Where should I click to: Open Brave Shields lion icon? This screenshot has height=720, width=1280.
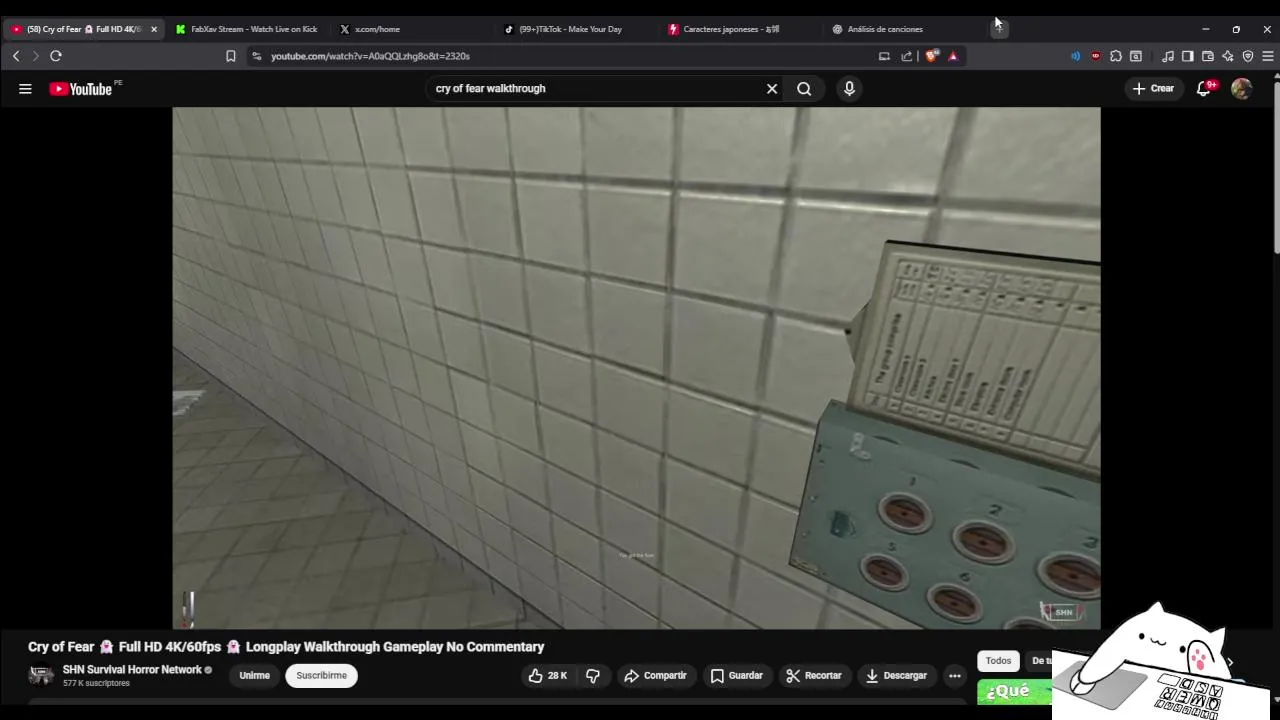(x=932, y=56)
